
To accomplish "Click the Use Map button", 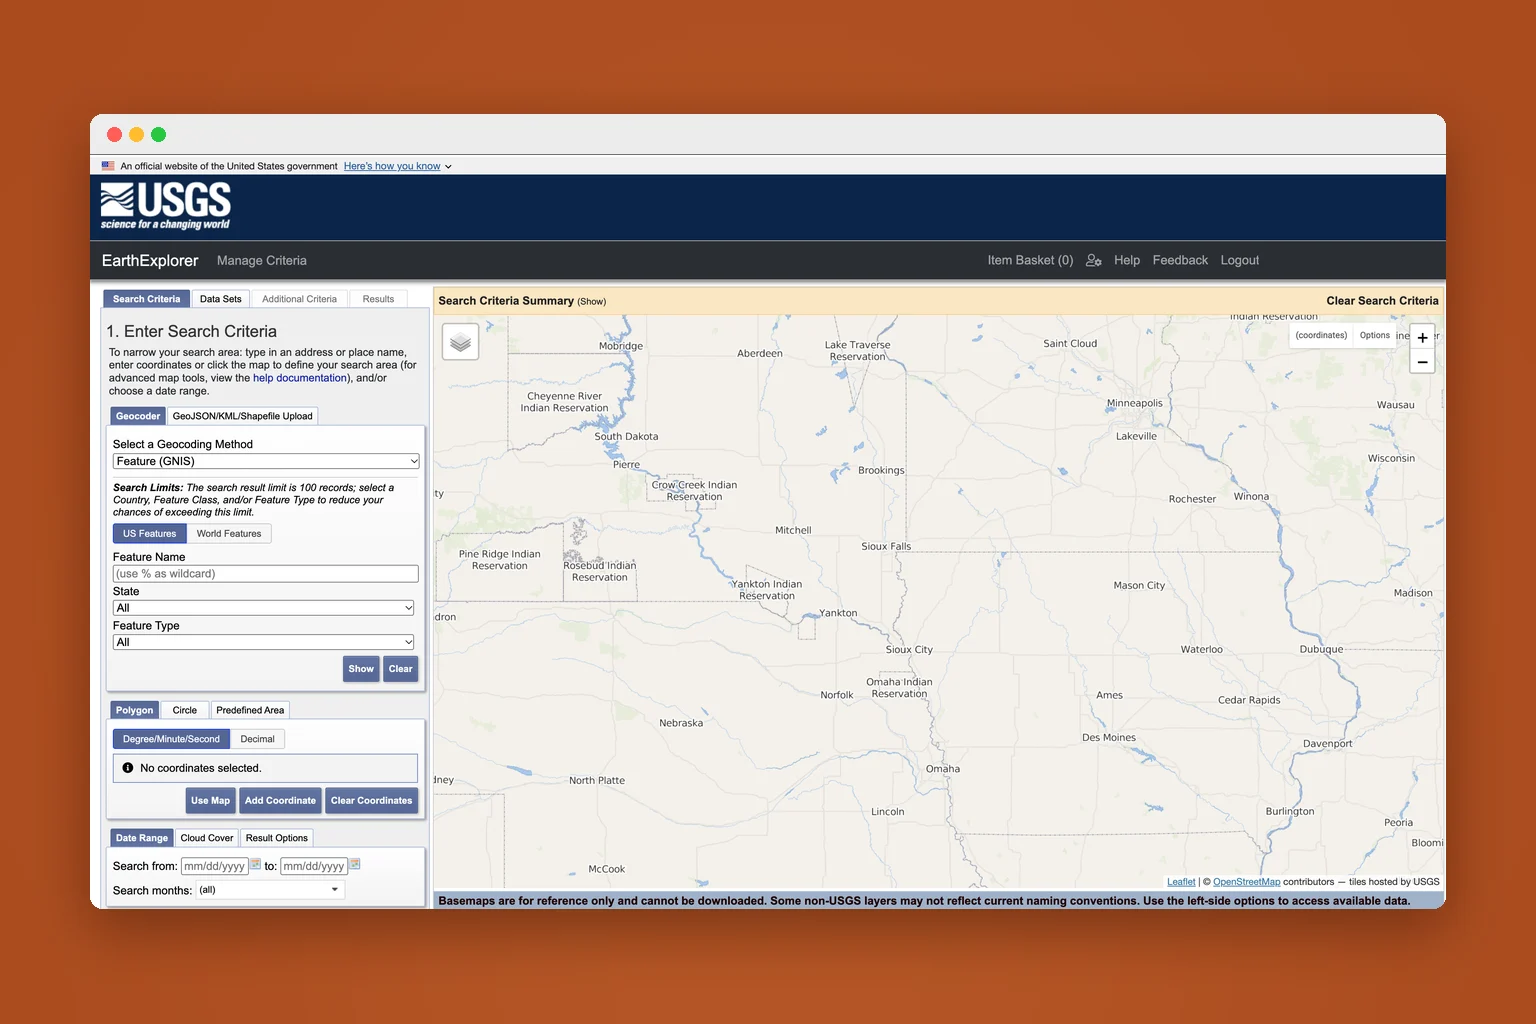I will click(x=210, y=801).
